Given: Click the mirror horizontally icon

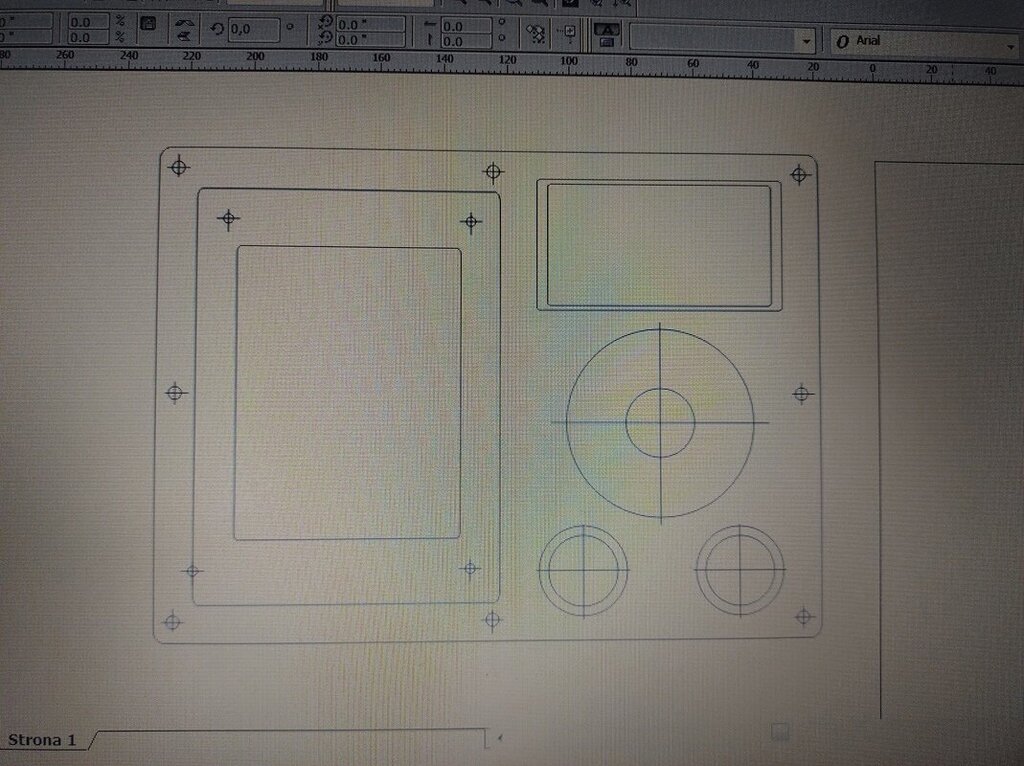Looking at the screenshot, I should coord(183,20).
